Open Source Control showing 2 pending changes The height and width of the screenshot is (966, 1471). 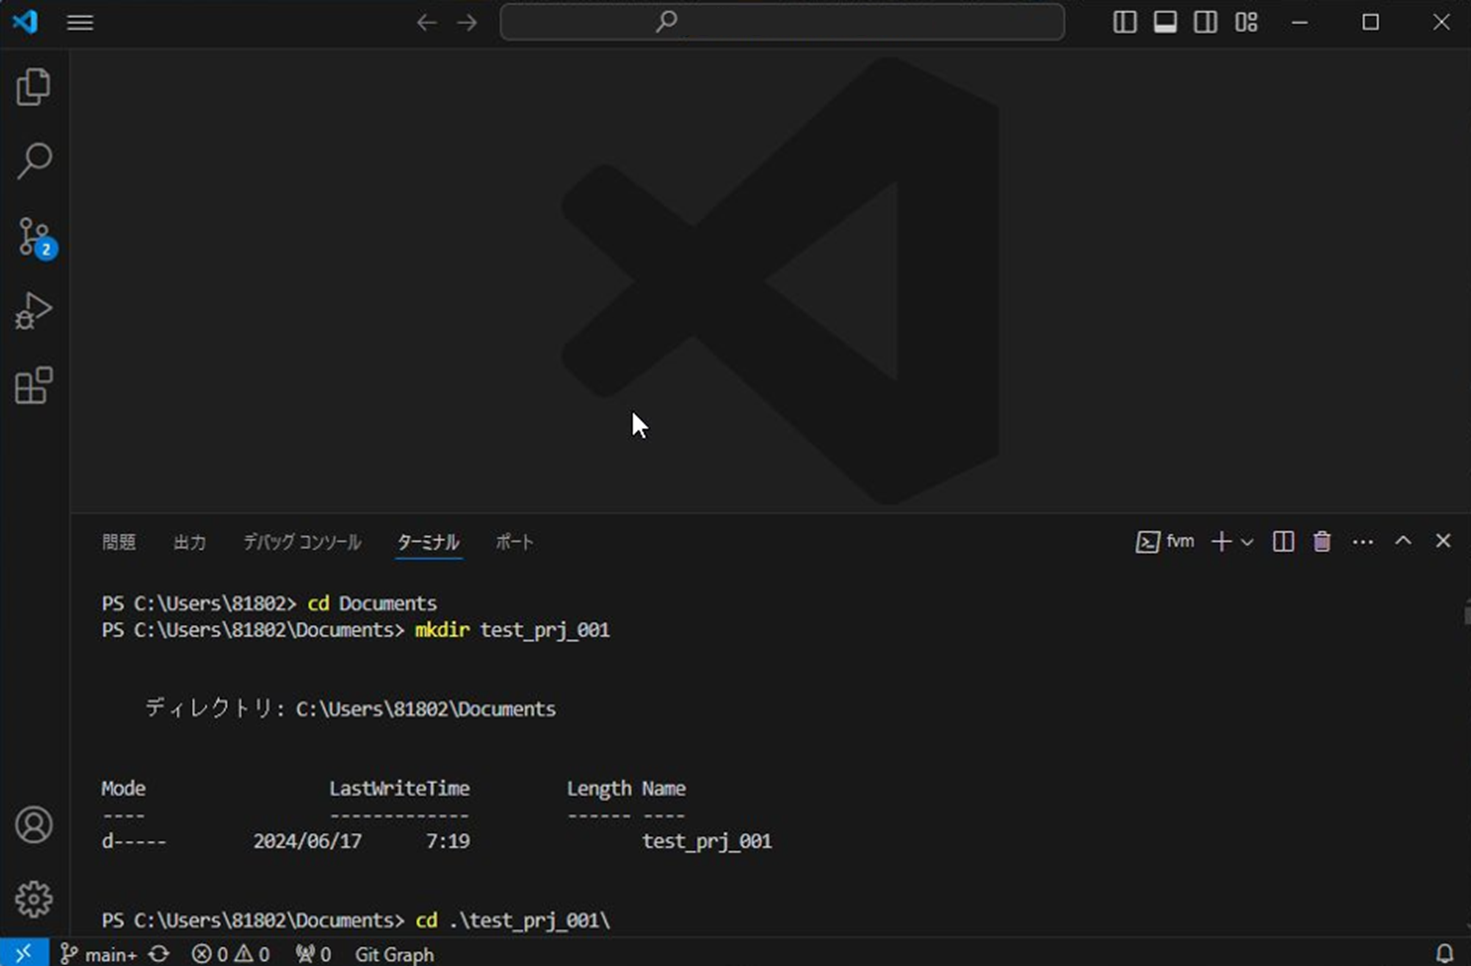point(35,237)
